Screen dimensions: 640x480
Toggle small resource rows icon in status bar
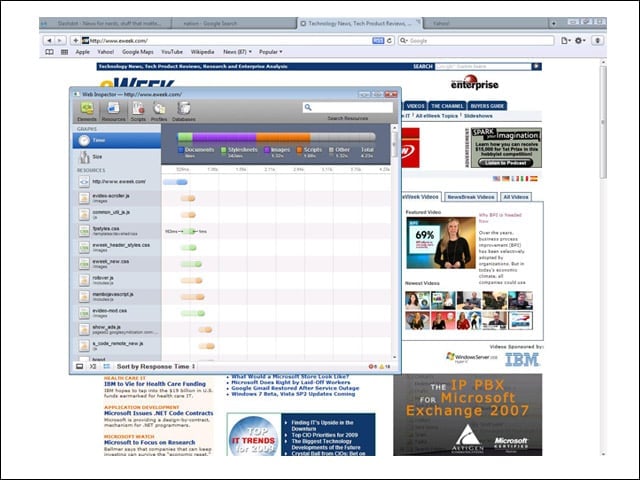tap(107, 367)
